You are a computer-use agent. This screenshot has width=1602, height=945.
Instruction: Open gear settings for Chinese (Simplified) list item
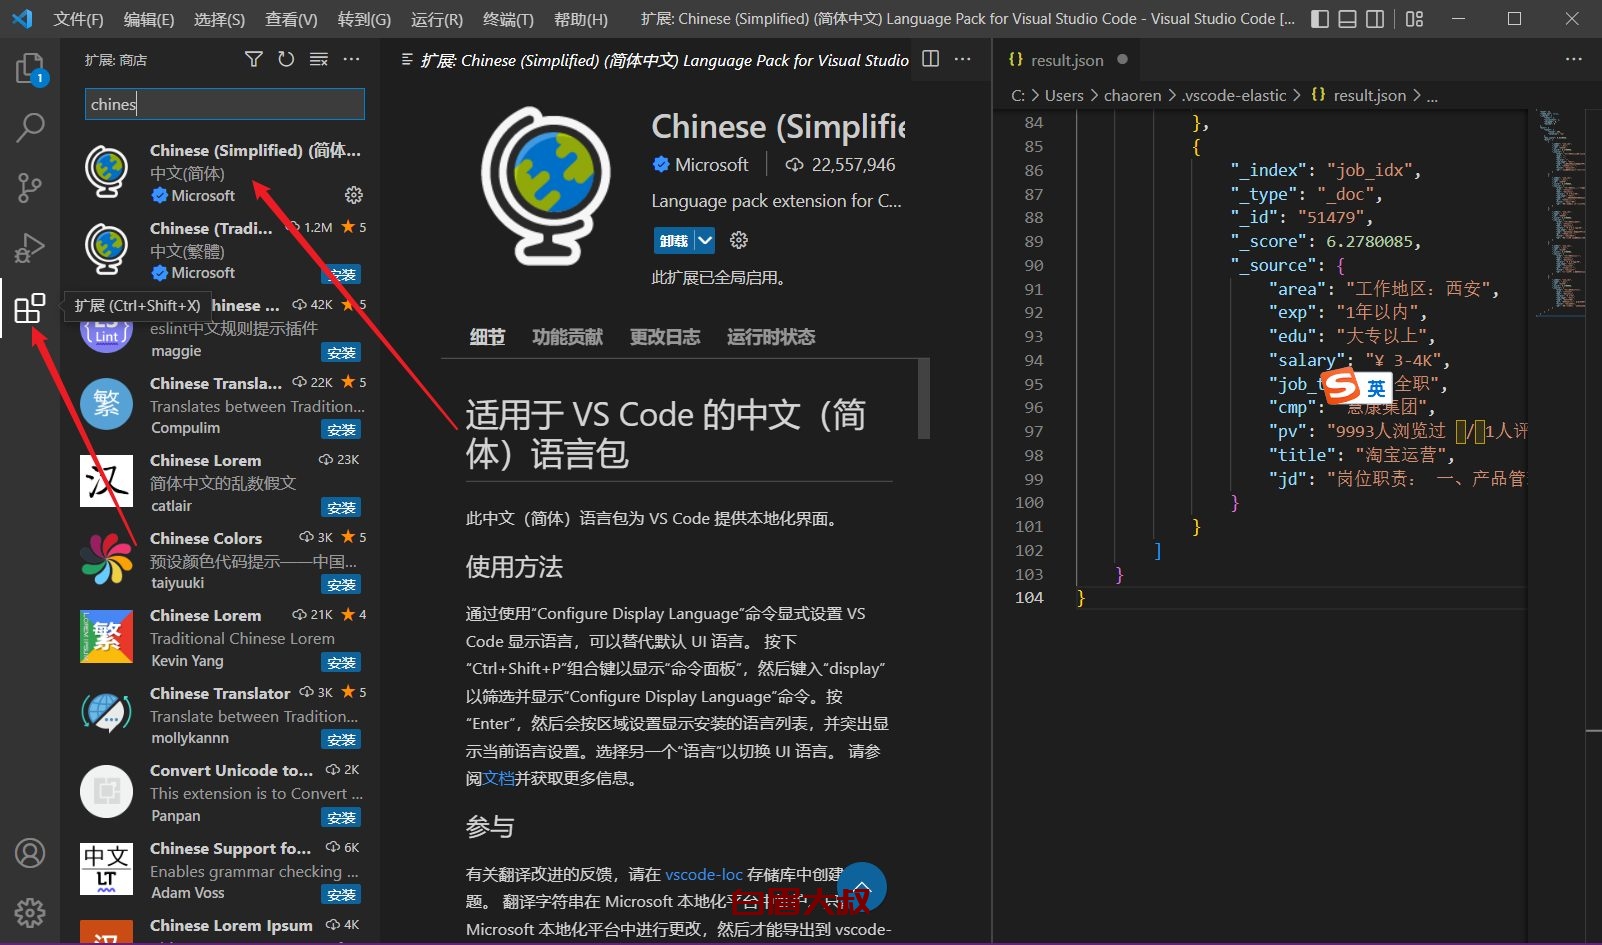coord(354,195)
